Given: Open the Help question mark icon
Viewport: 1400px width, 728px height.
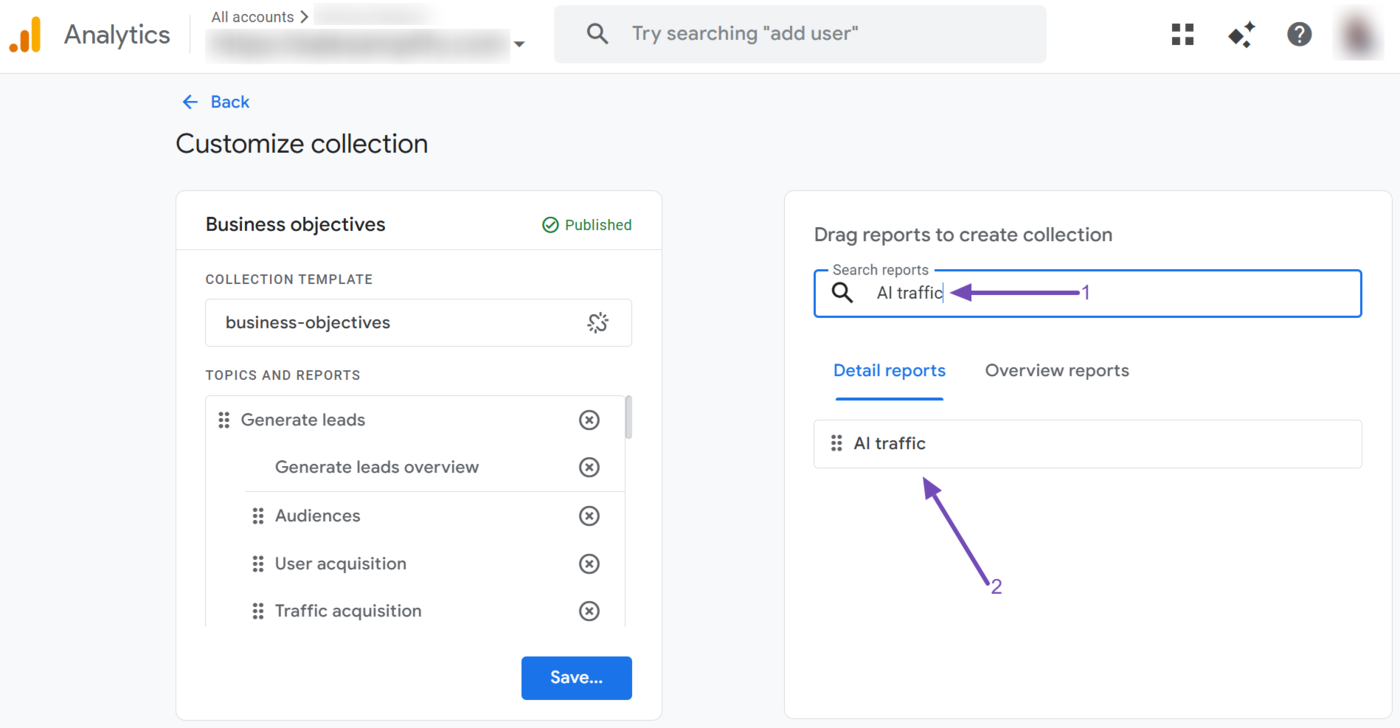Looking at the screenshot, I should (x=1299, y=33).
